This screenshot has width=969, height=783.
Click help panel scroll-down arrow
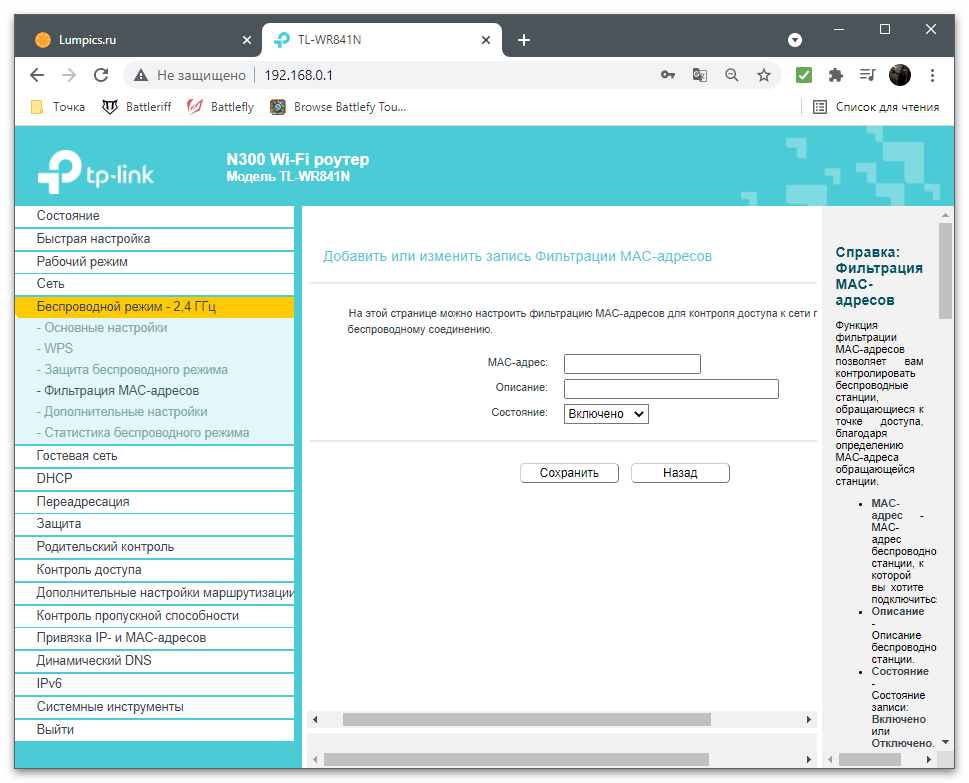(x=946, y=742)
